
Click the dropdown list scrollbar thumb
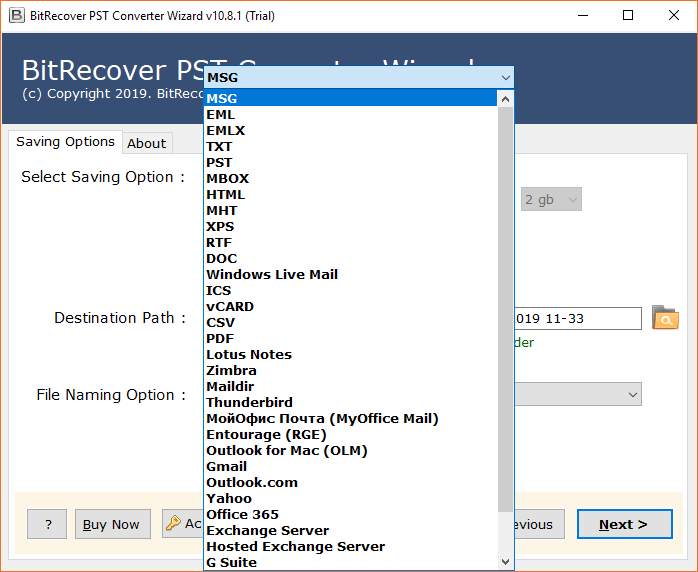pos(505,309)
